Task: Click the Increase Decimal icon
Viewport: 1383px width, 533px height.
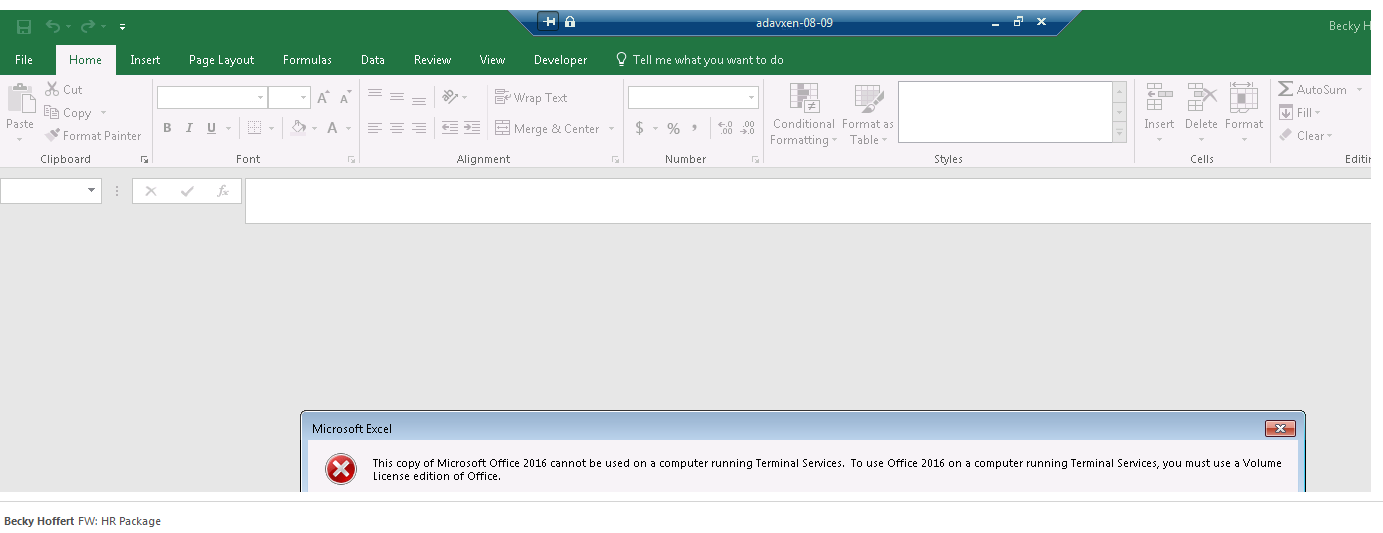Action: coord(726,128)
